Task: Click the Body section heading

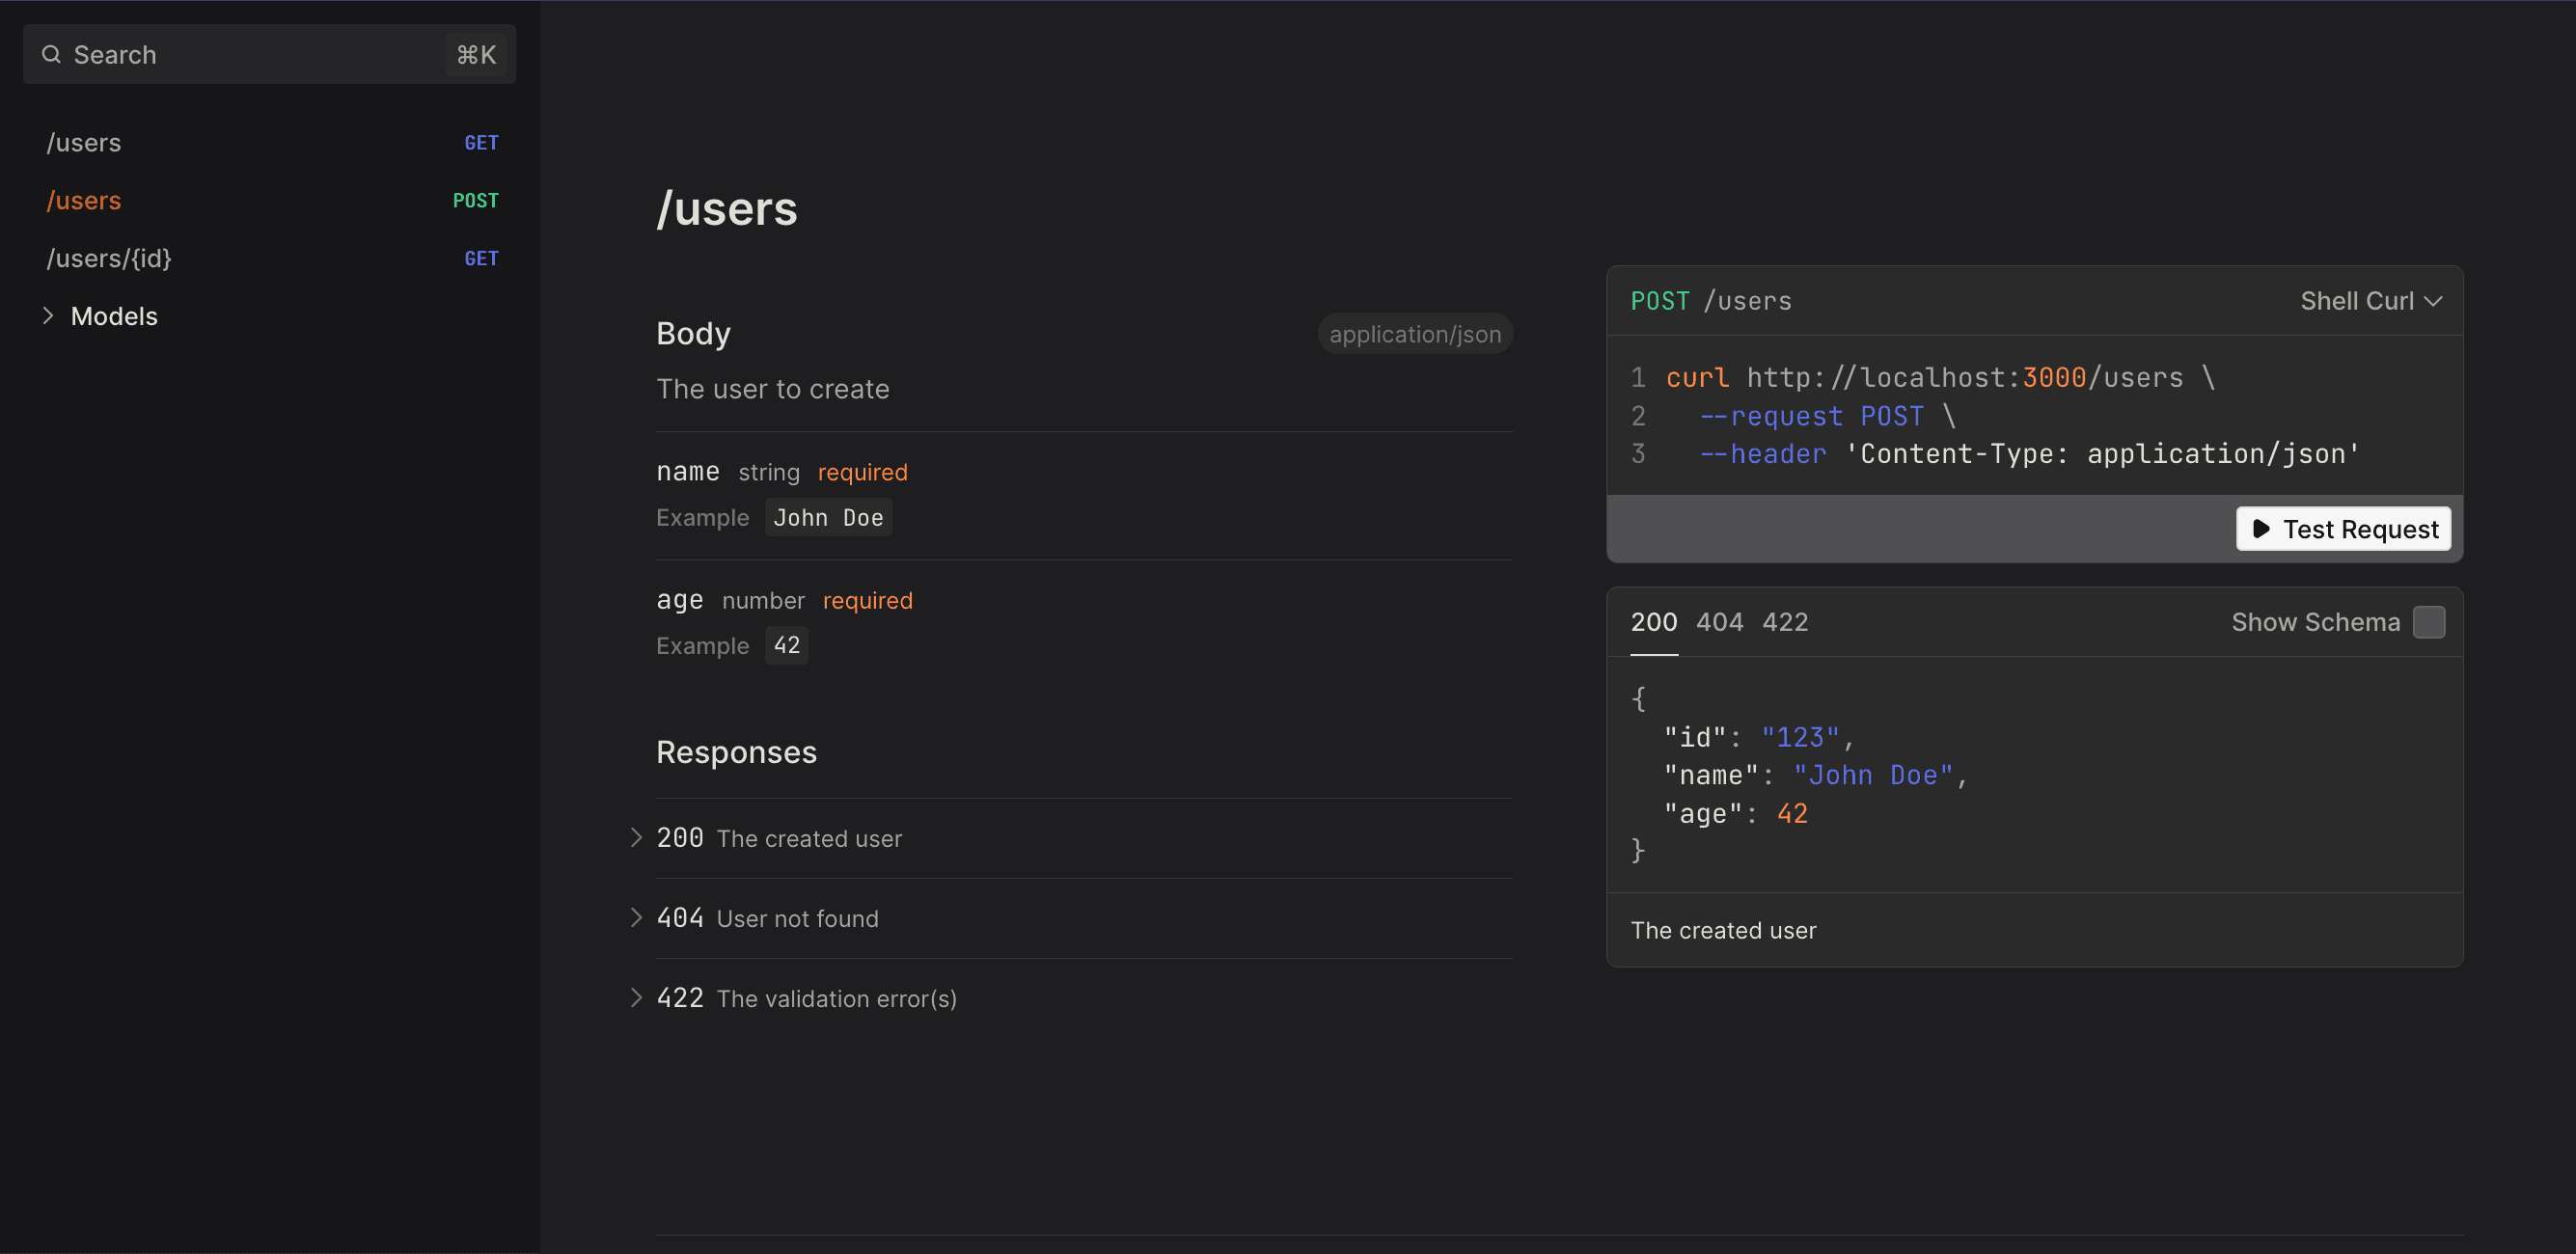Action: click(x=694, y=333)
